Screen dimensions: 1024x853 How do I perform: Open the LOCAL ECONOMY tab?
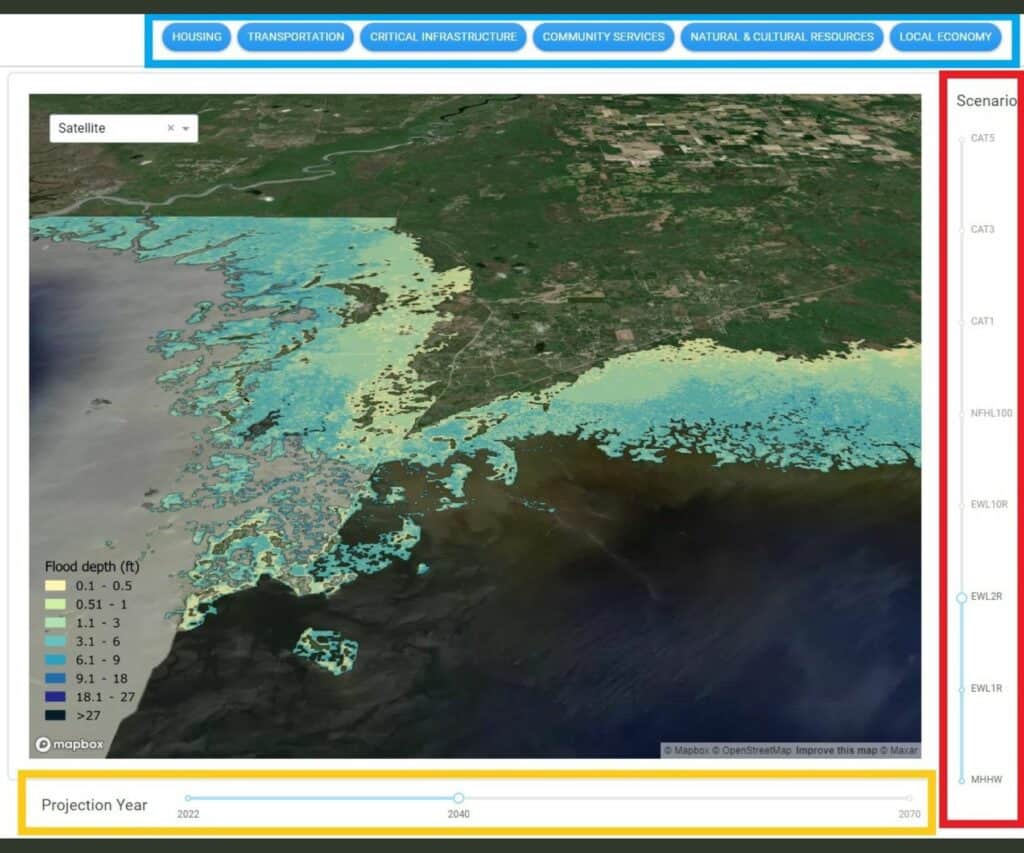[x=945, y=37]
